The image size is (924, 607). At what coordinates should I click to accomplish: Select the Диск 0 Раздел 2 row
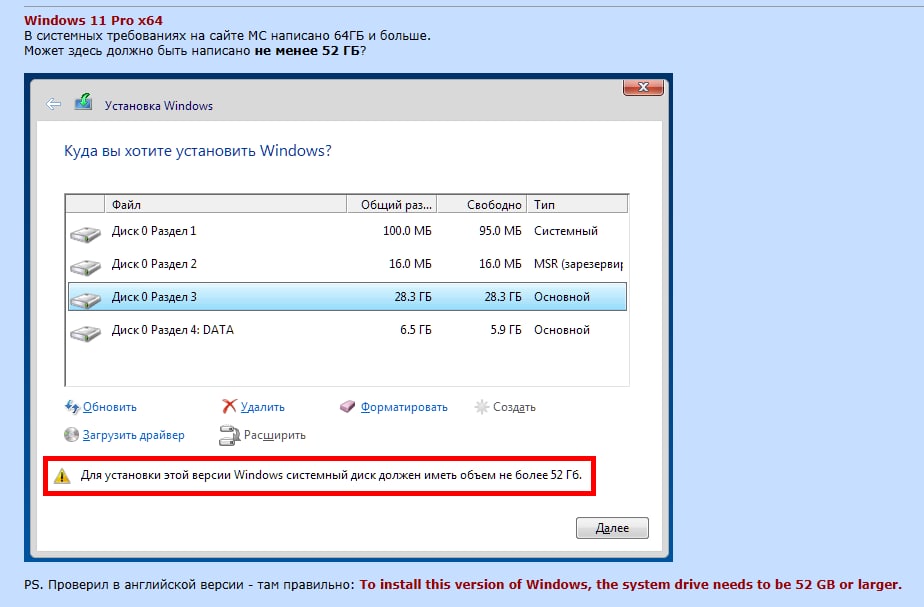pos(347,264)
